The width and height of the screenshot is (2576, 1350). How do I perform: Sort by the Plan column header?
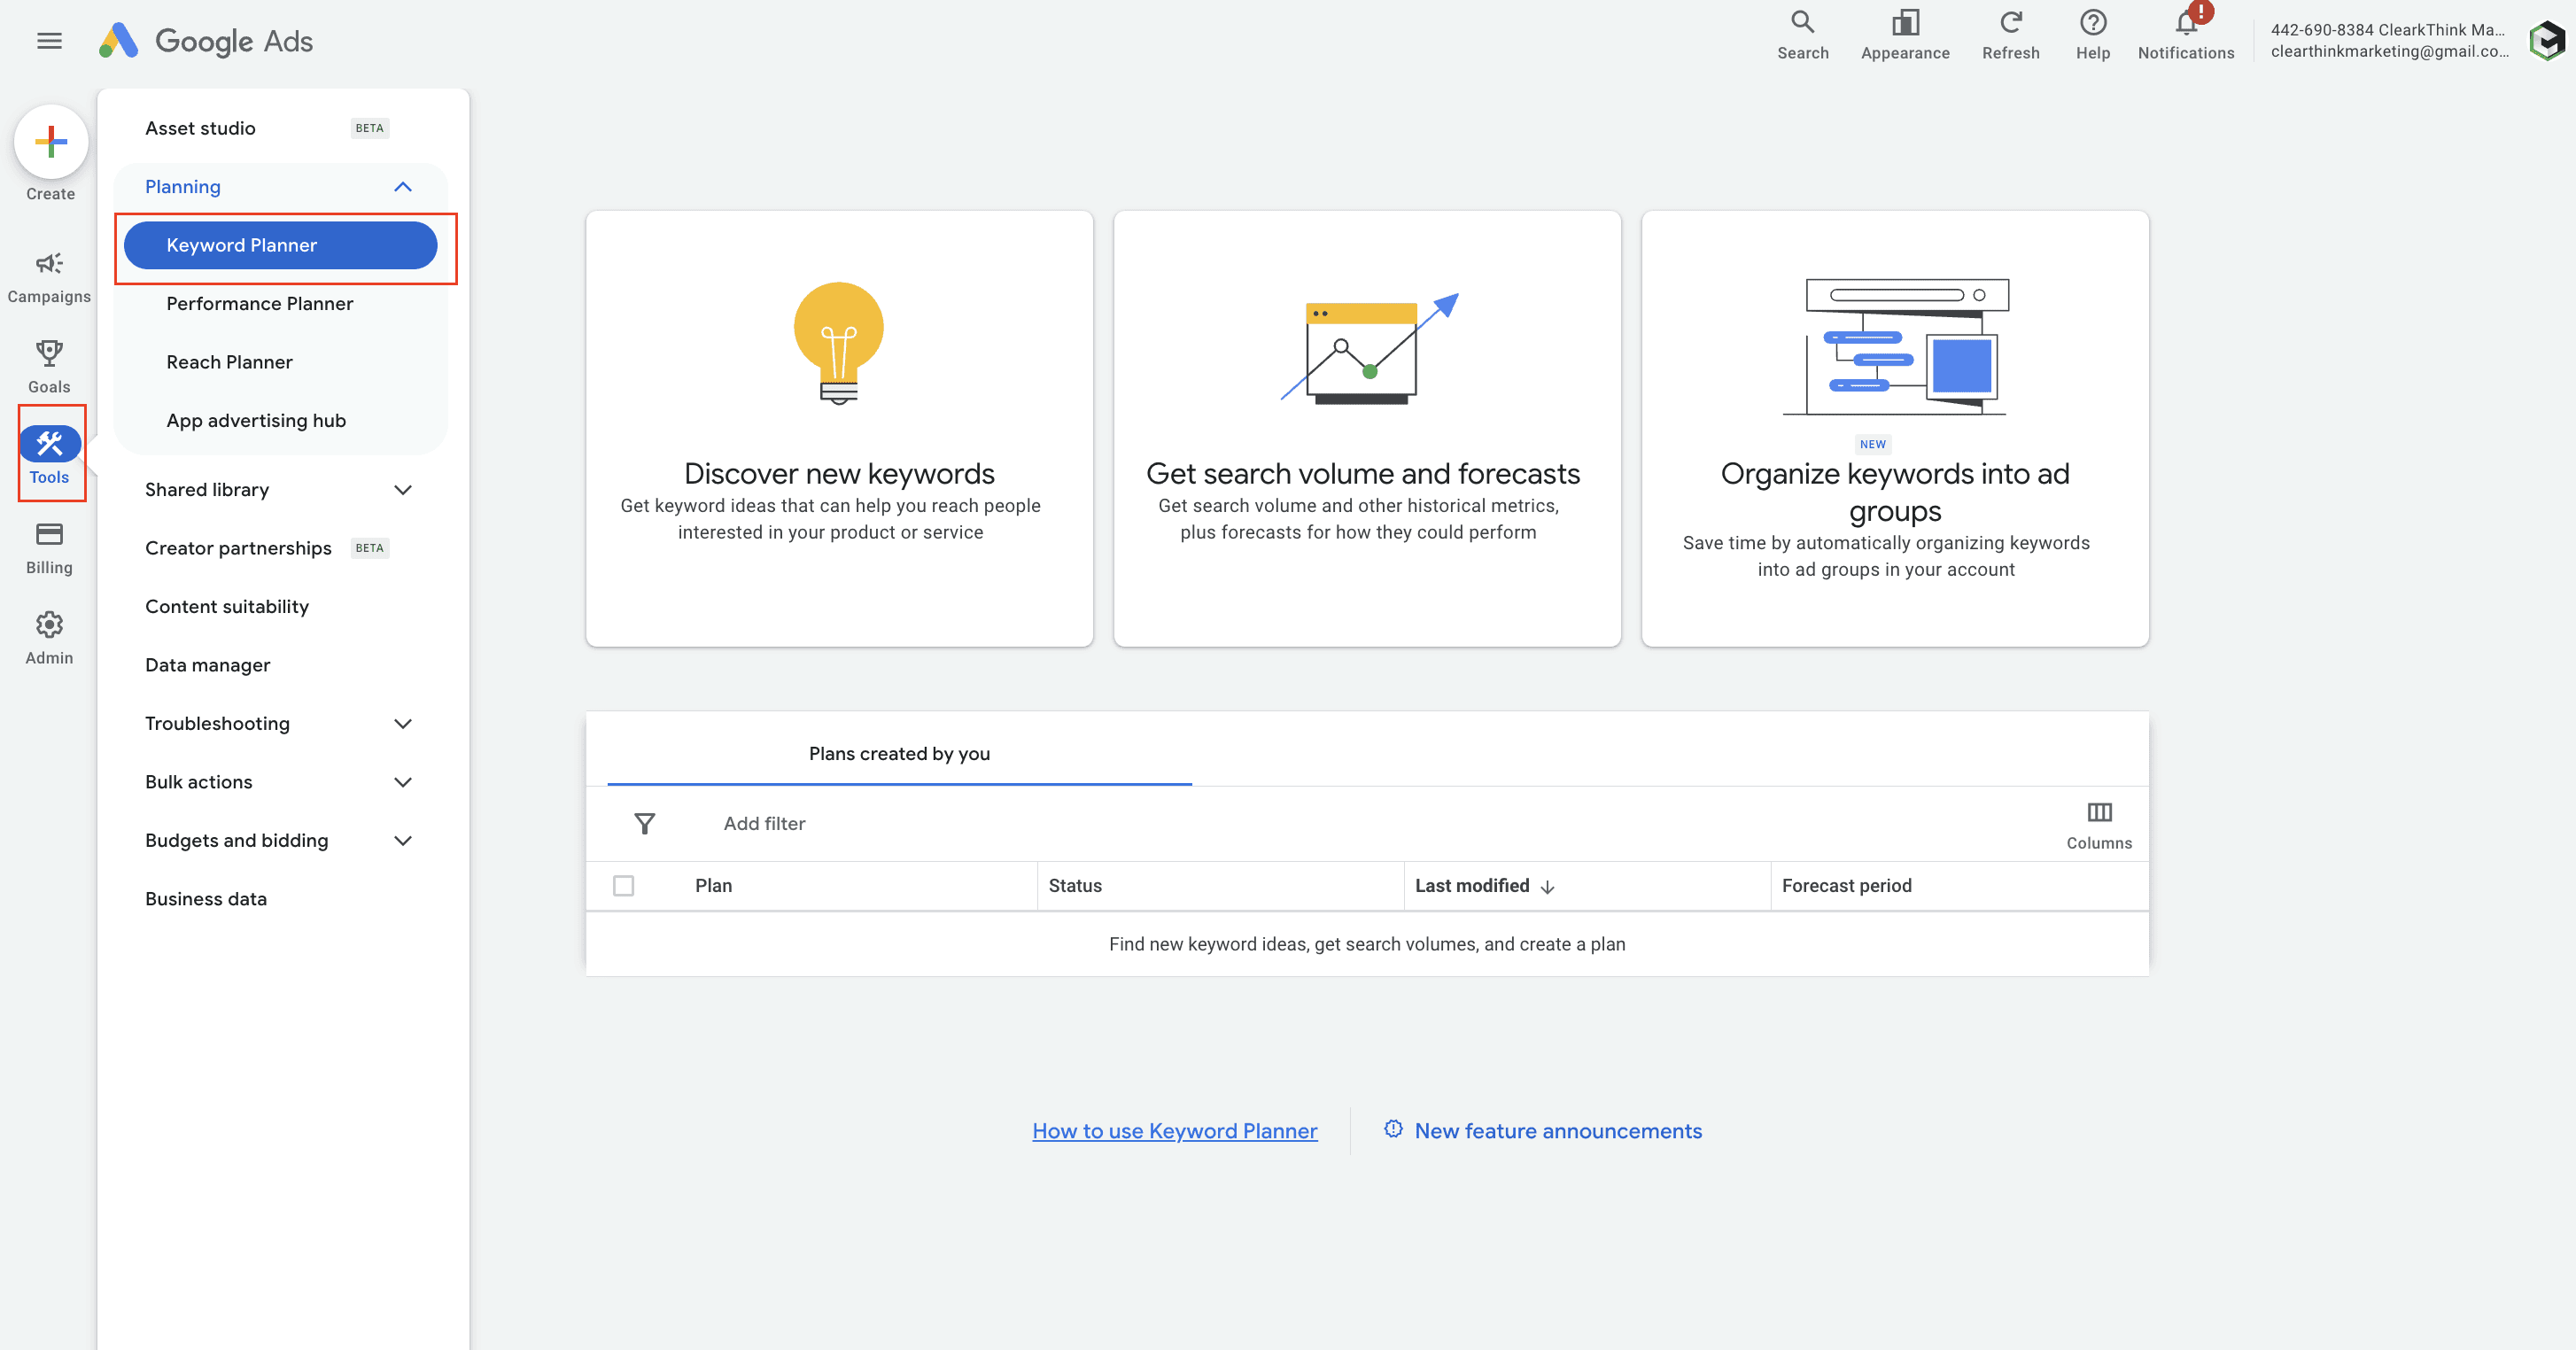click(713, 886)
